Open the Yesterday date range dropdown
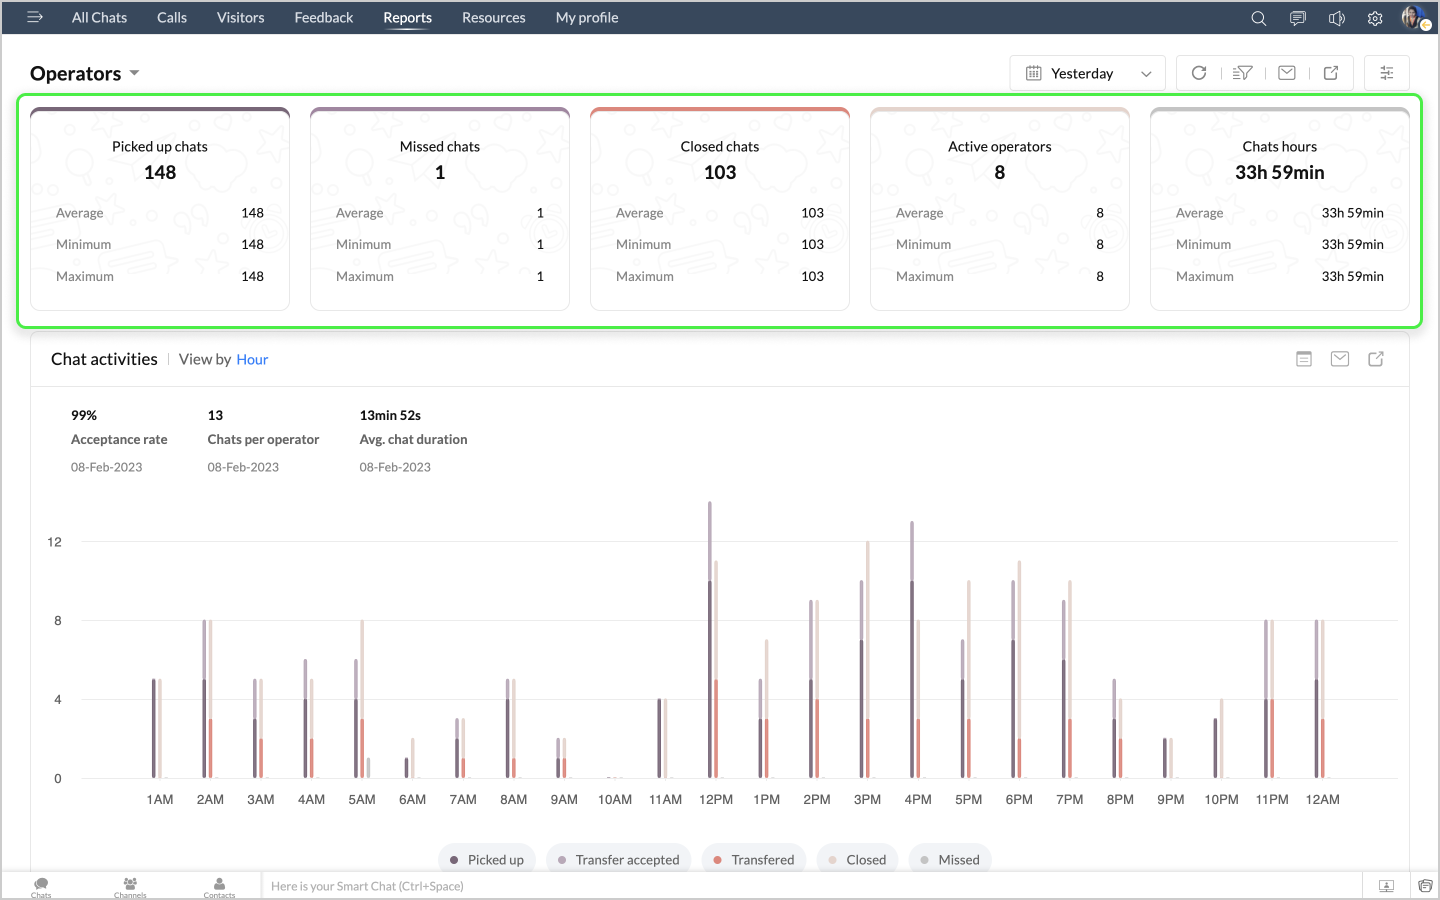This screenshot has width=1440, height=900. click(1087, 73)
